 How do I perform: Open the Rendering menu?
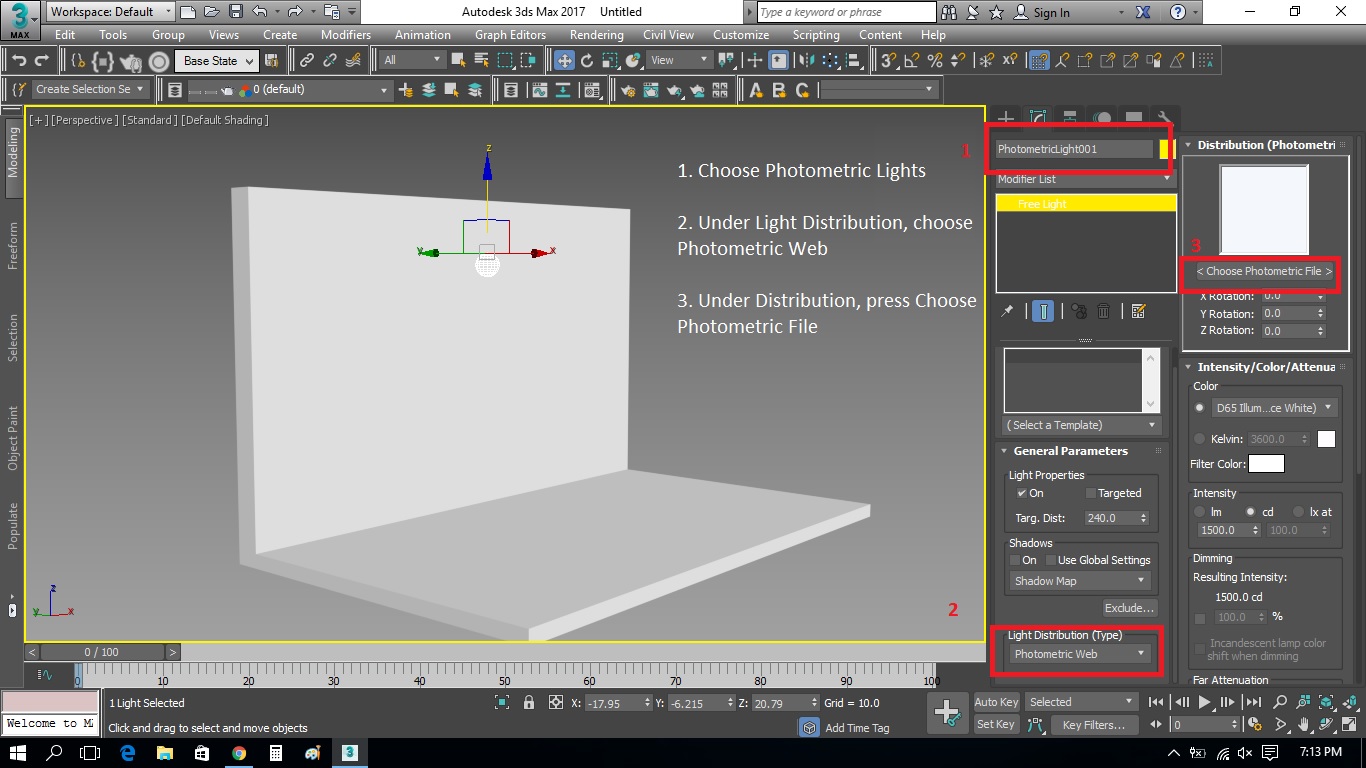click(x=596, y=34)
